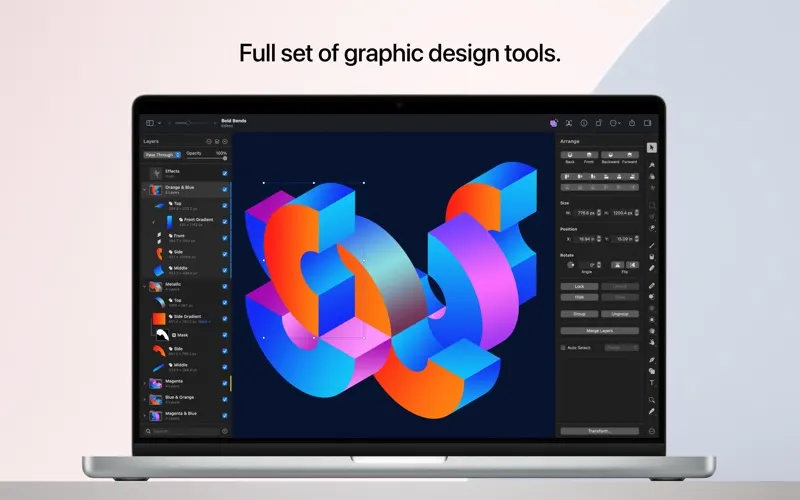Image resolution: width=800 pixels, height=500 pixels.
Task: Select the Style tool below the arrow tool
Action: pos(652,165)
